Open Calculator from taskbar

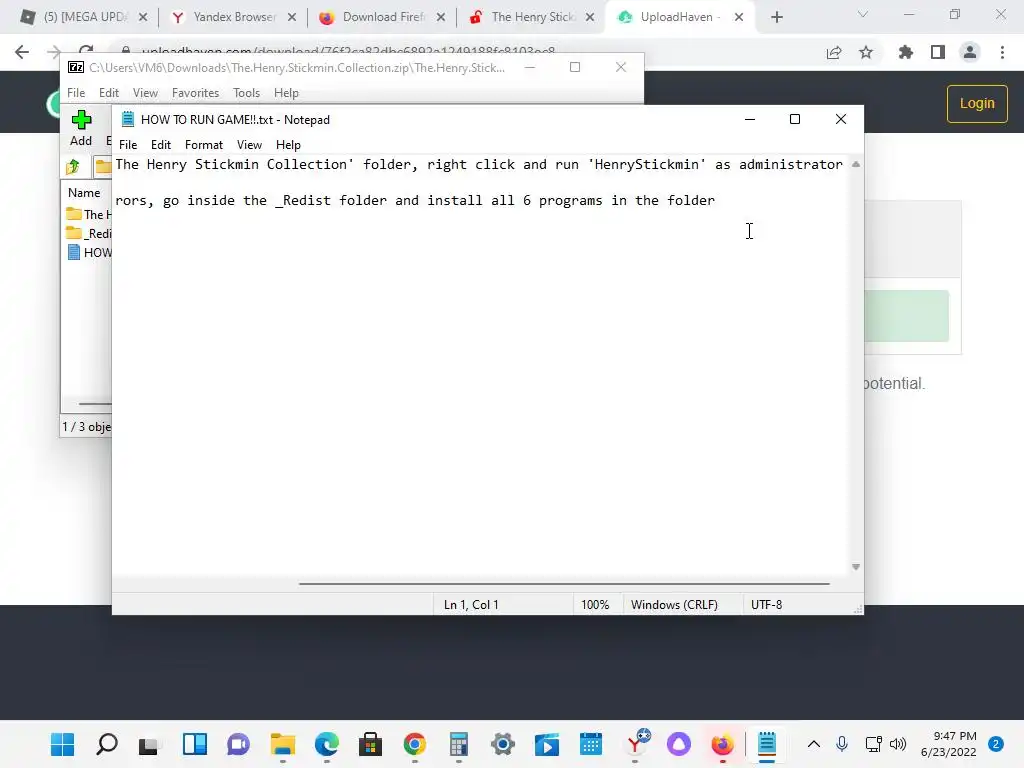(458, 744)
